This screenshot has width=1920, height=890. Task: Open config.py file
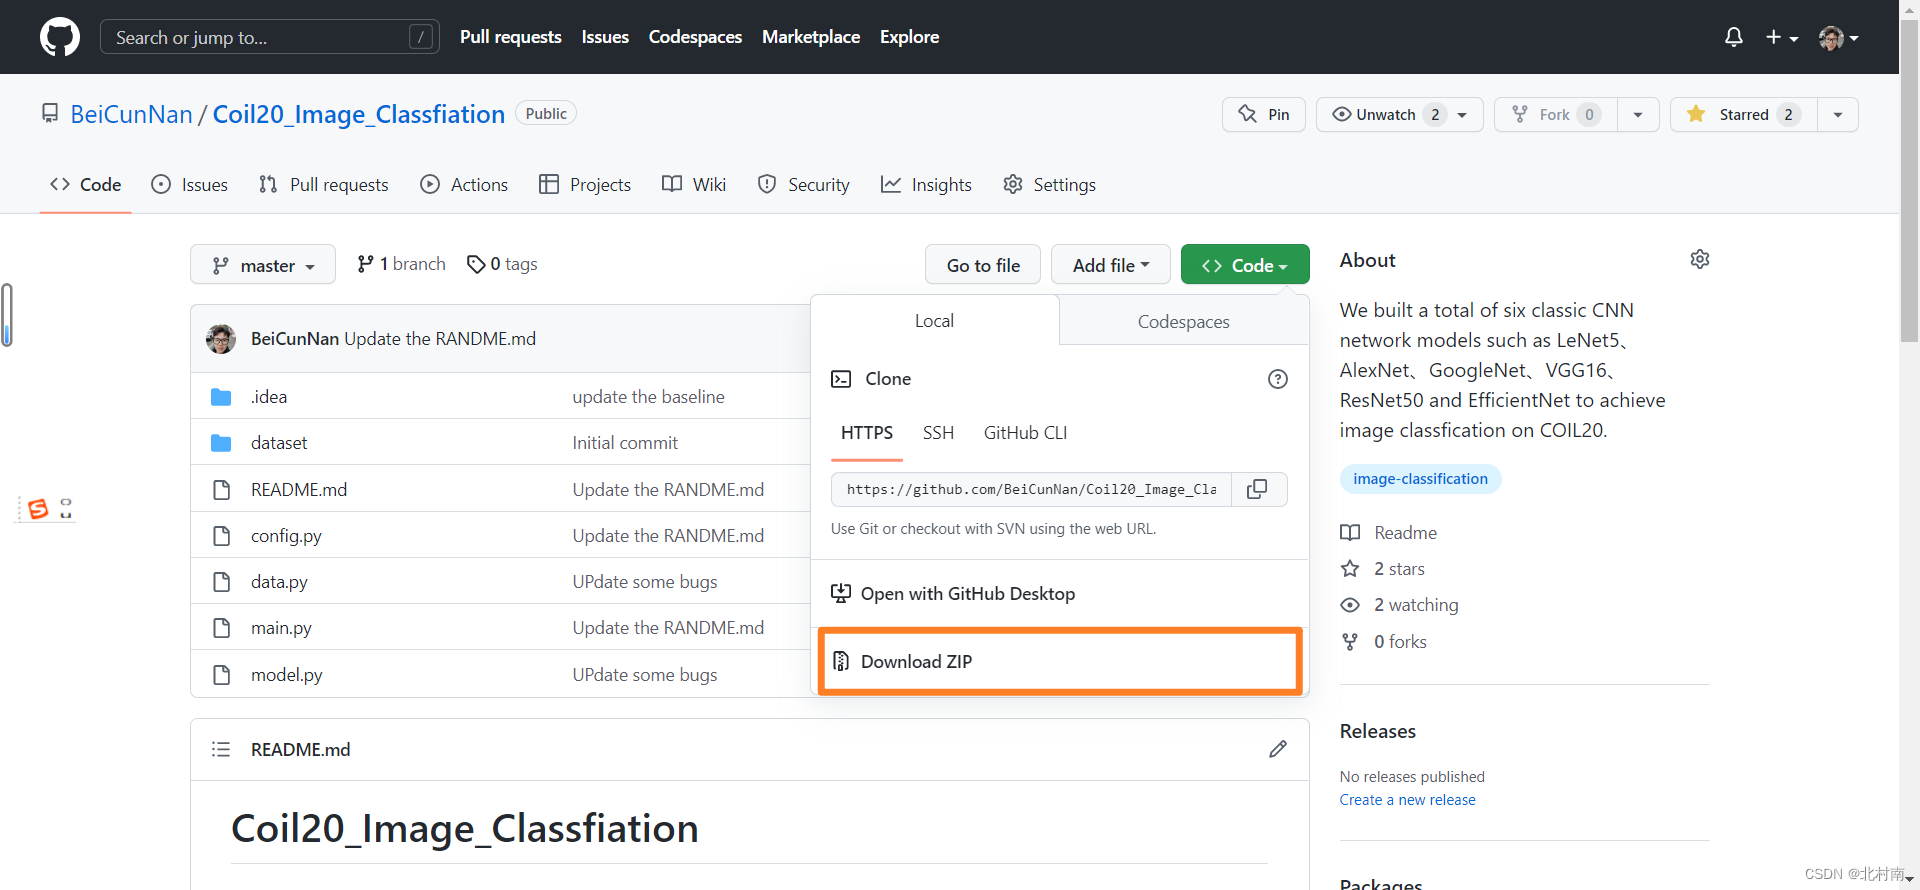pyautogui.click(x=286, y=536)
